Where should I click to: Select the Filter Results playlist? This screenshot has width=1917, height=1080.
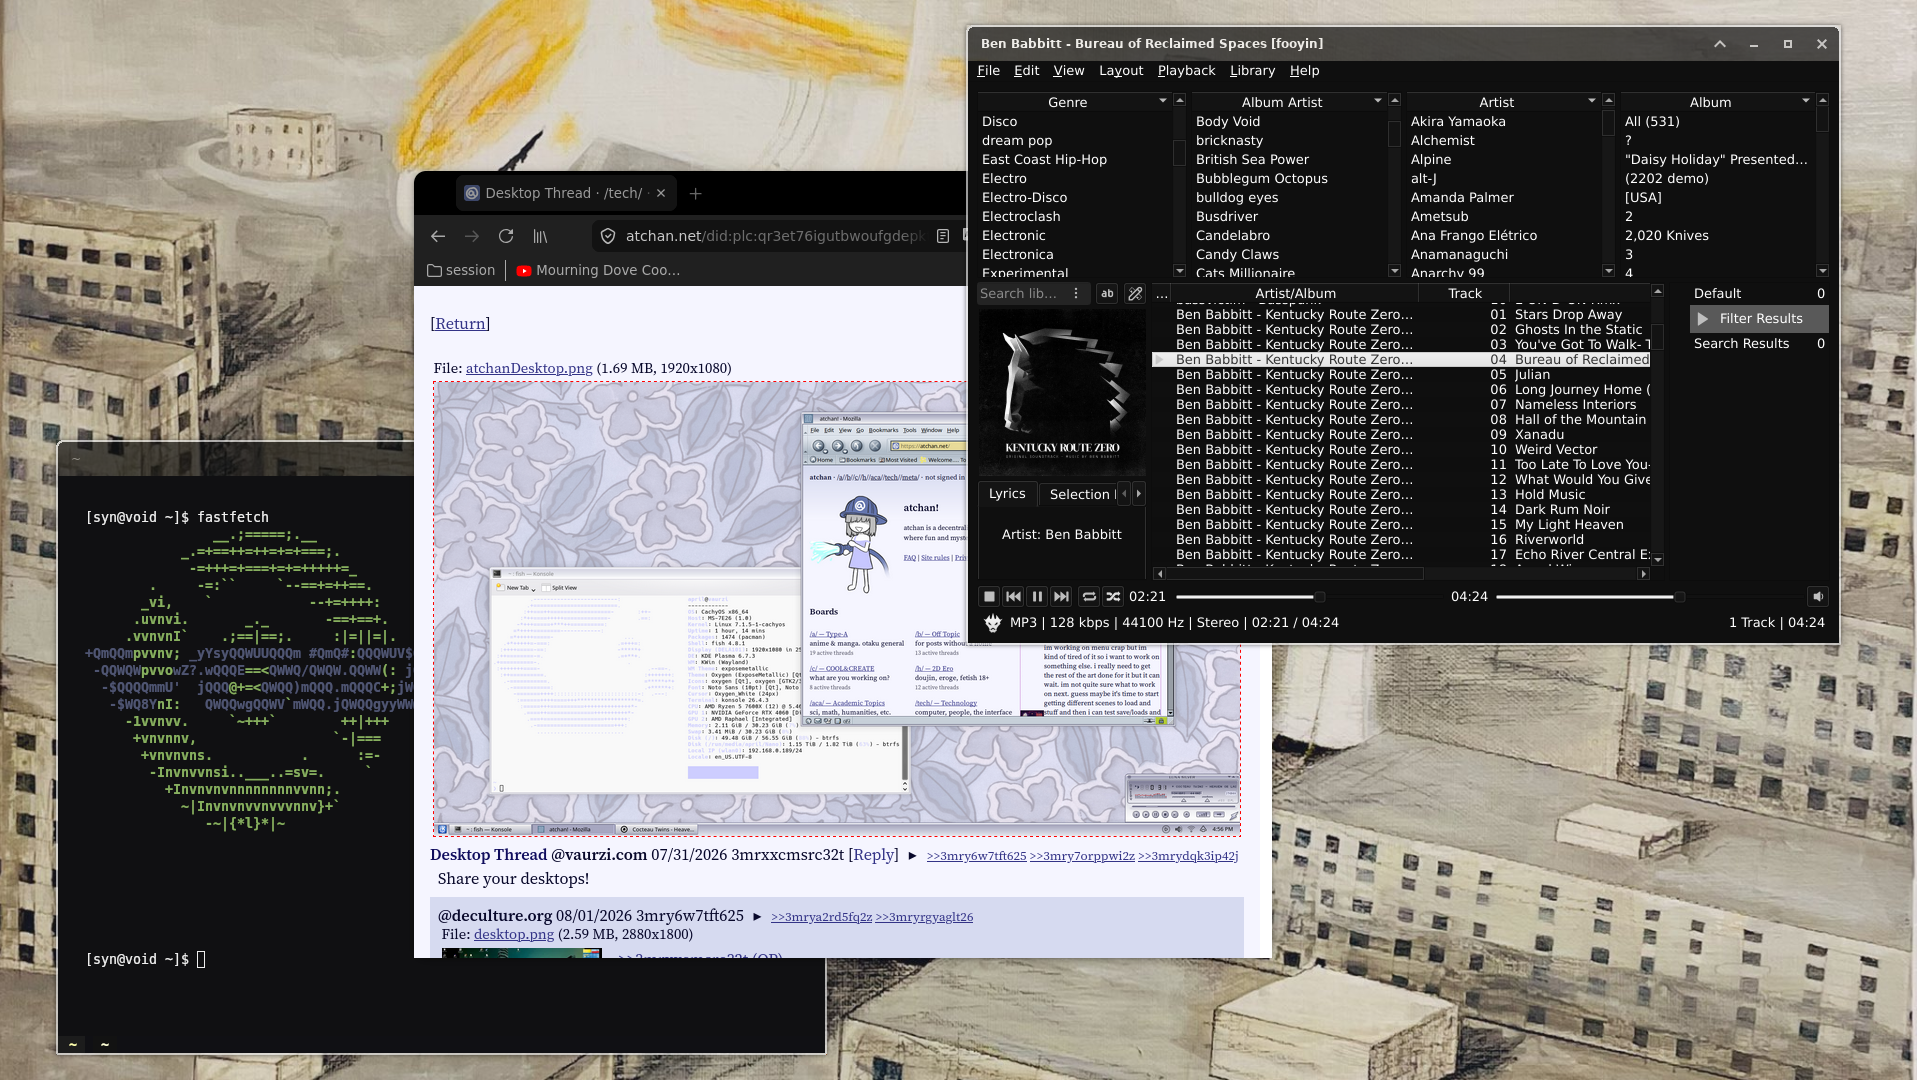pos(1759,319)
